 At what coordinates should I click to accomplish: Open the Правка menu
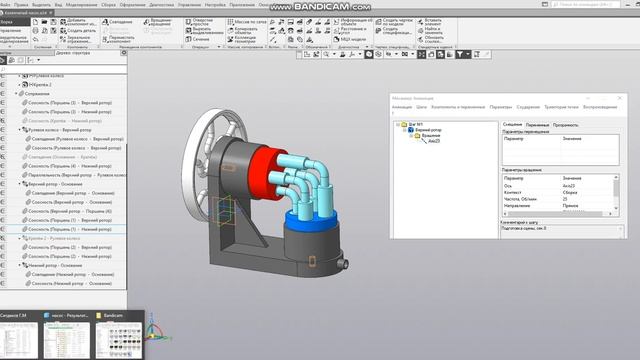21,5
